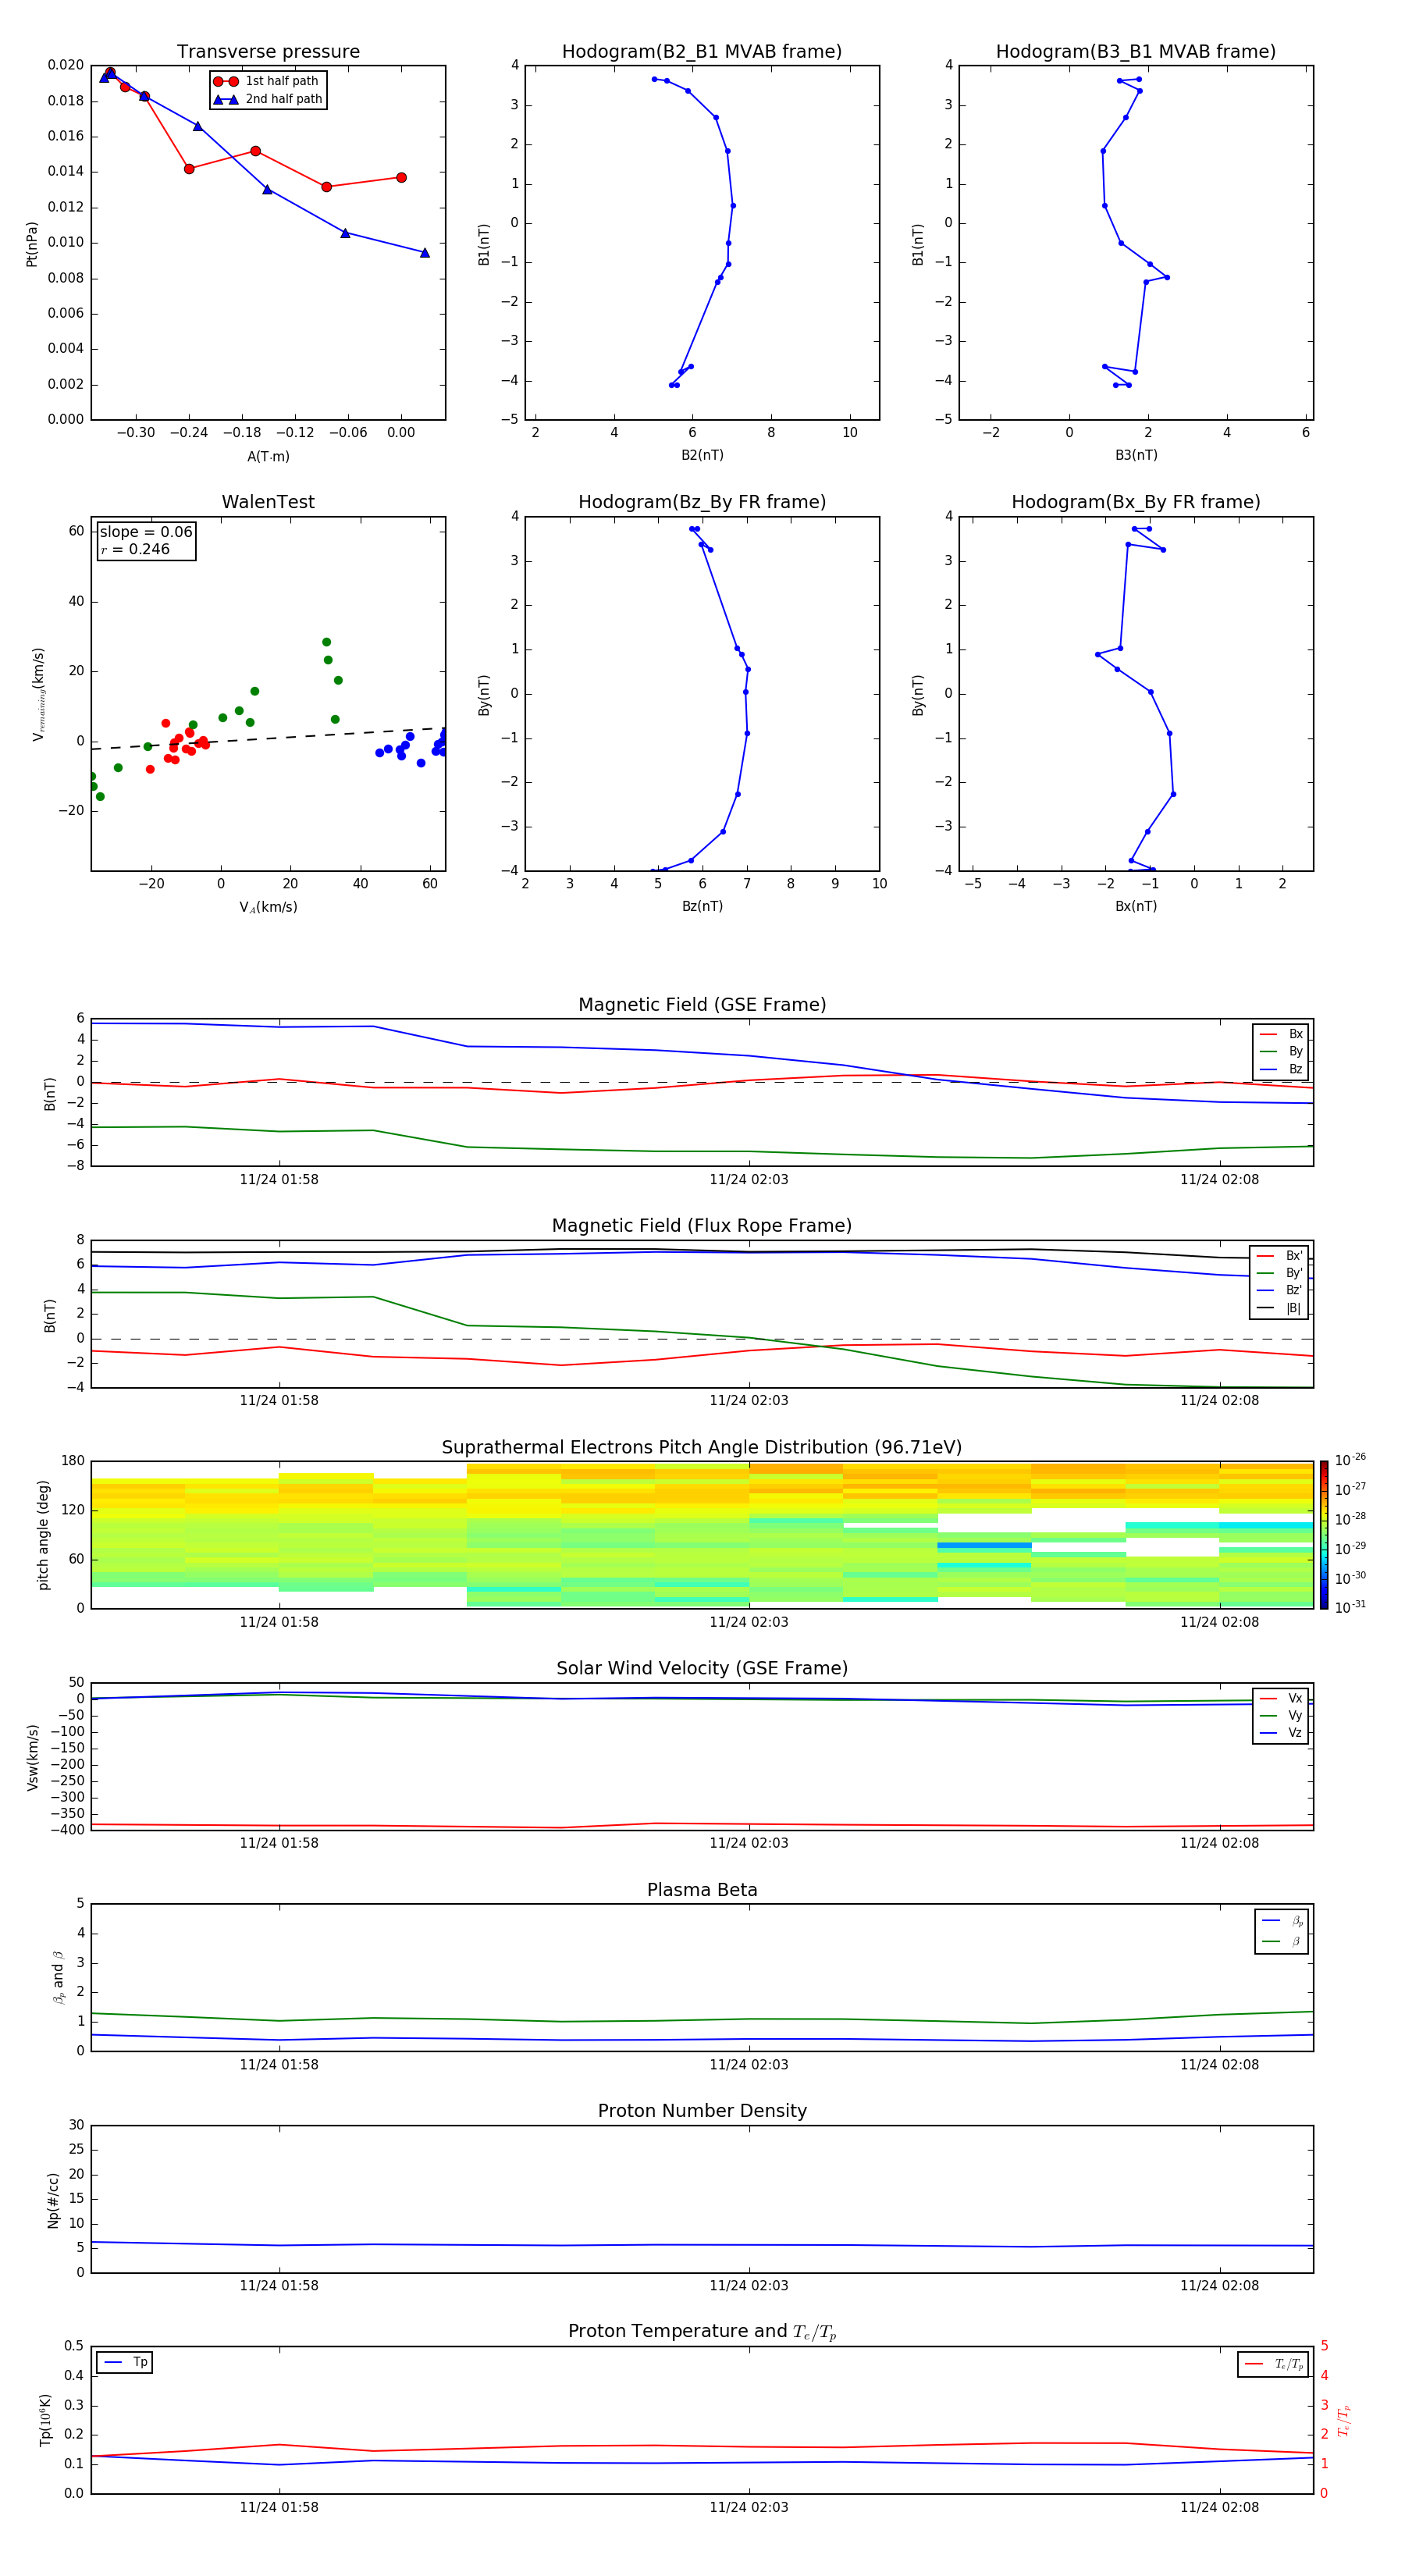Click the 'pitch angle (deg)' axis label
Image resolution: width=1405 pixels, height=2576 pixels.
point(43,1535)
